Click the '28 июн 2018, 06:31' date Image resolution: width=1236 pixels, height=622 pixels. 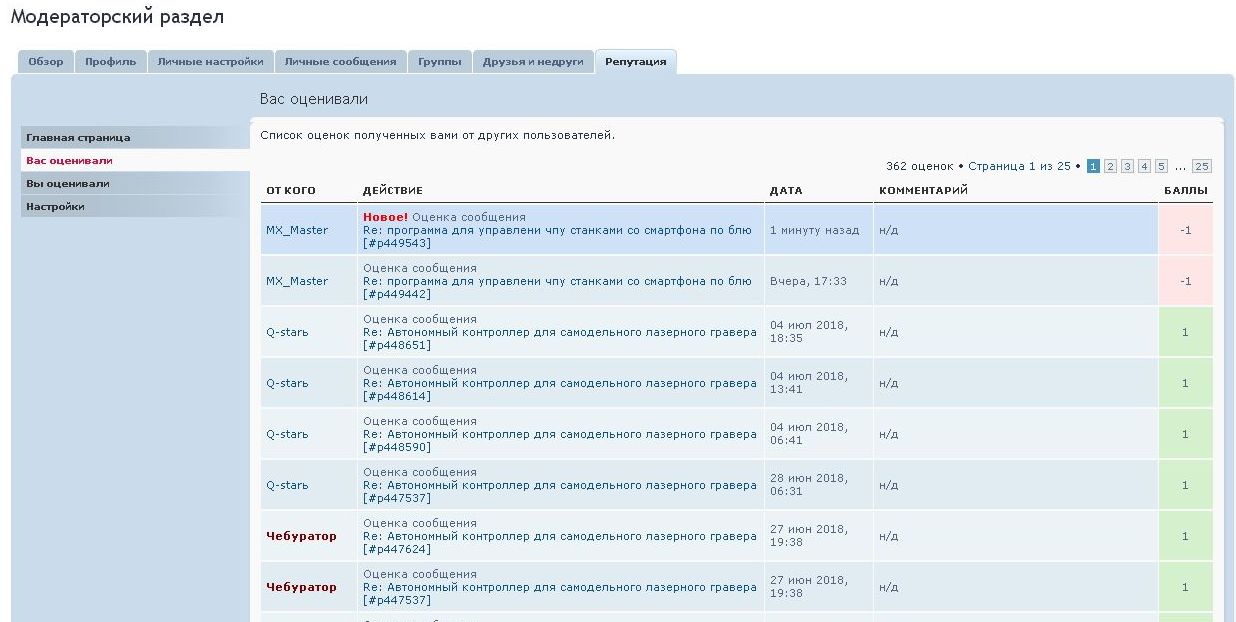[808, 485]
